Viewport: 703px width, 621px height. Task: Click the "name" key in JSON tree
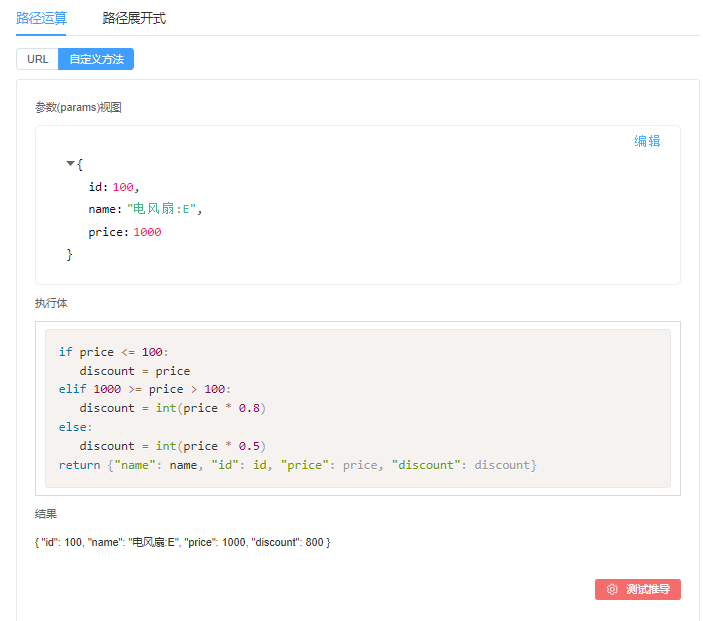pos(104,209)
